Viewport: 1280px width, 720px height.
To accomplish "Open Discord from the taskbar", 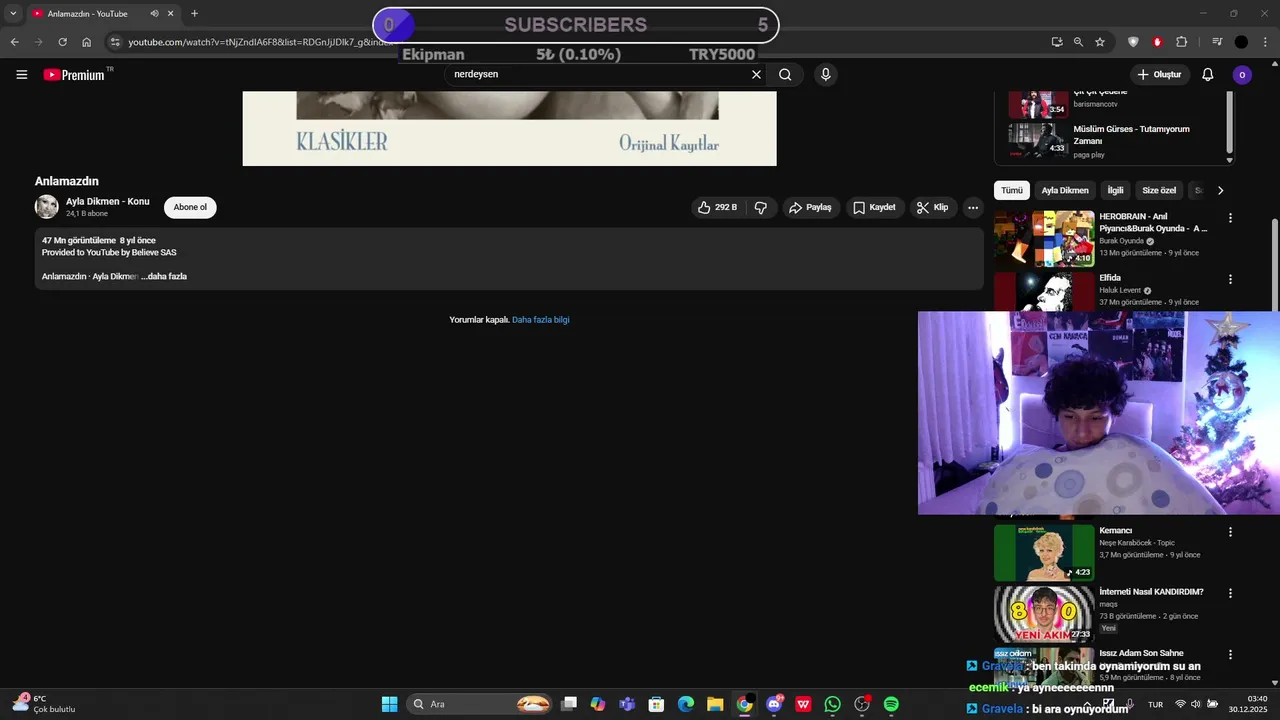I will point(774,704).
